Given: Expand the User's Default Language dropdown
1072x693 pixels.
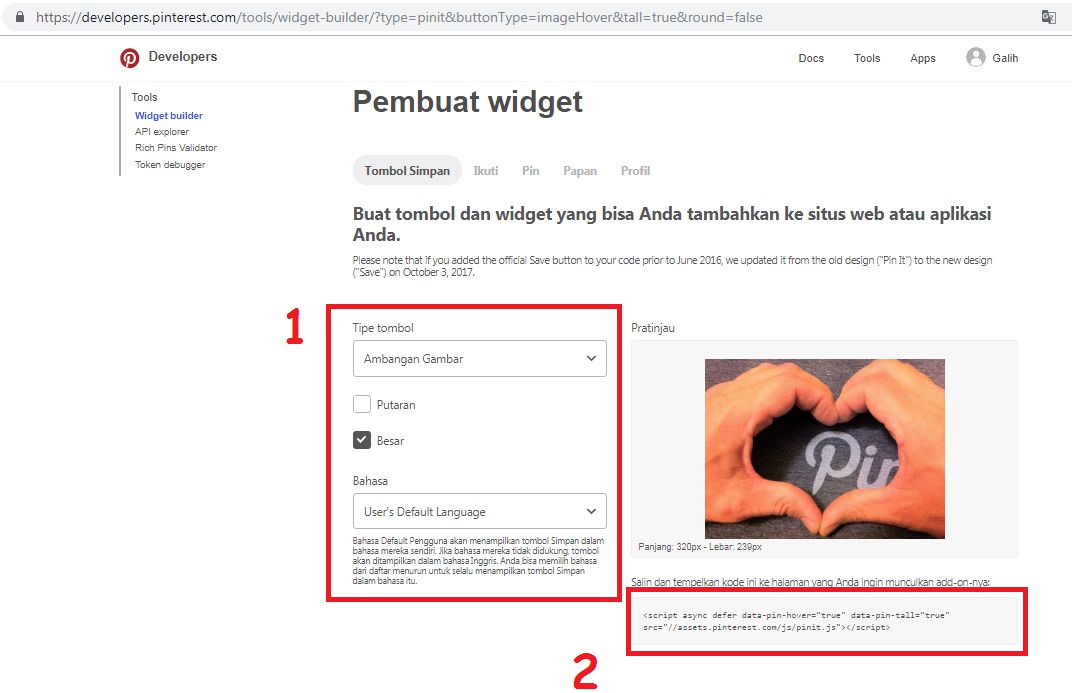Looking at the screenshot, I should (479, 511).
